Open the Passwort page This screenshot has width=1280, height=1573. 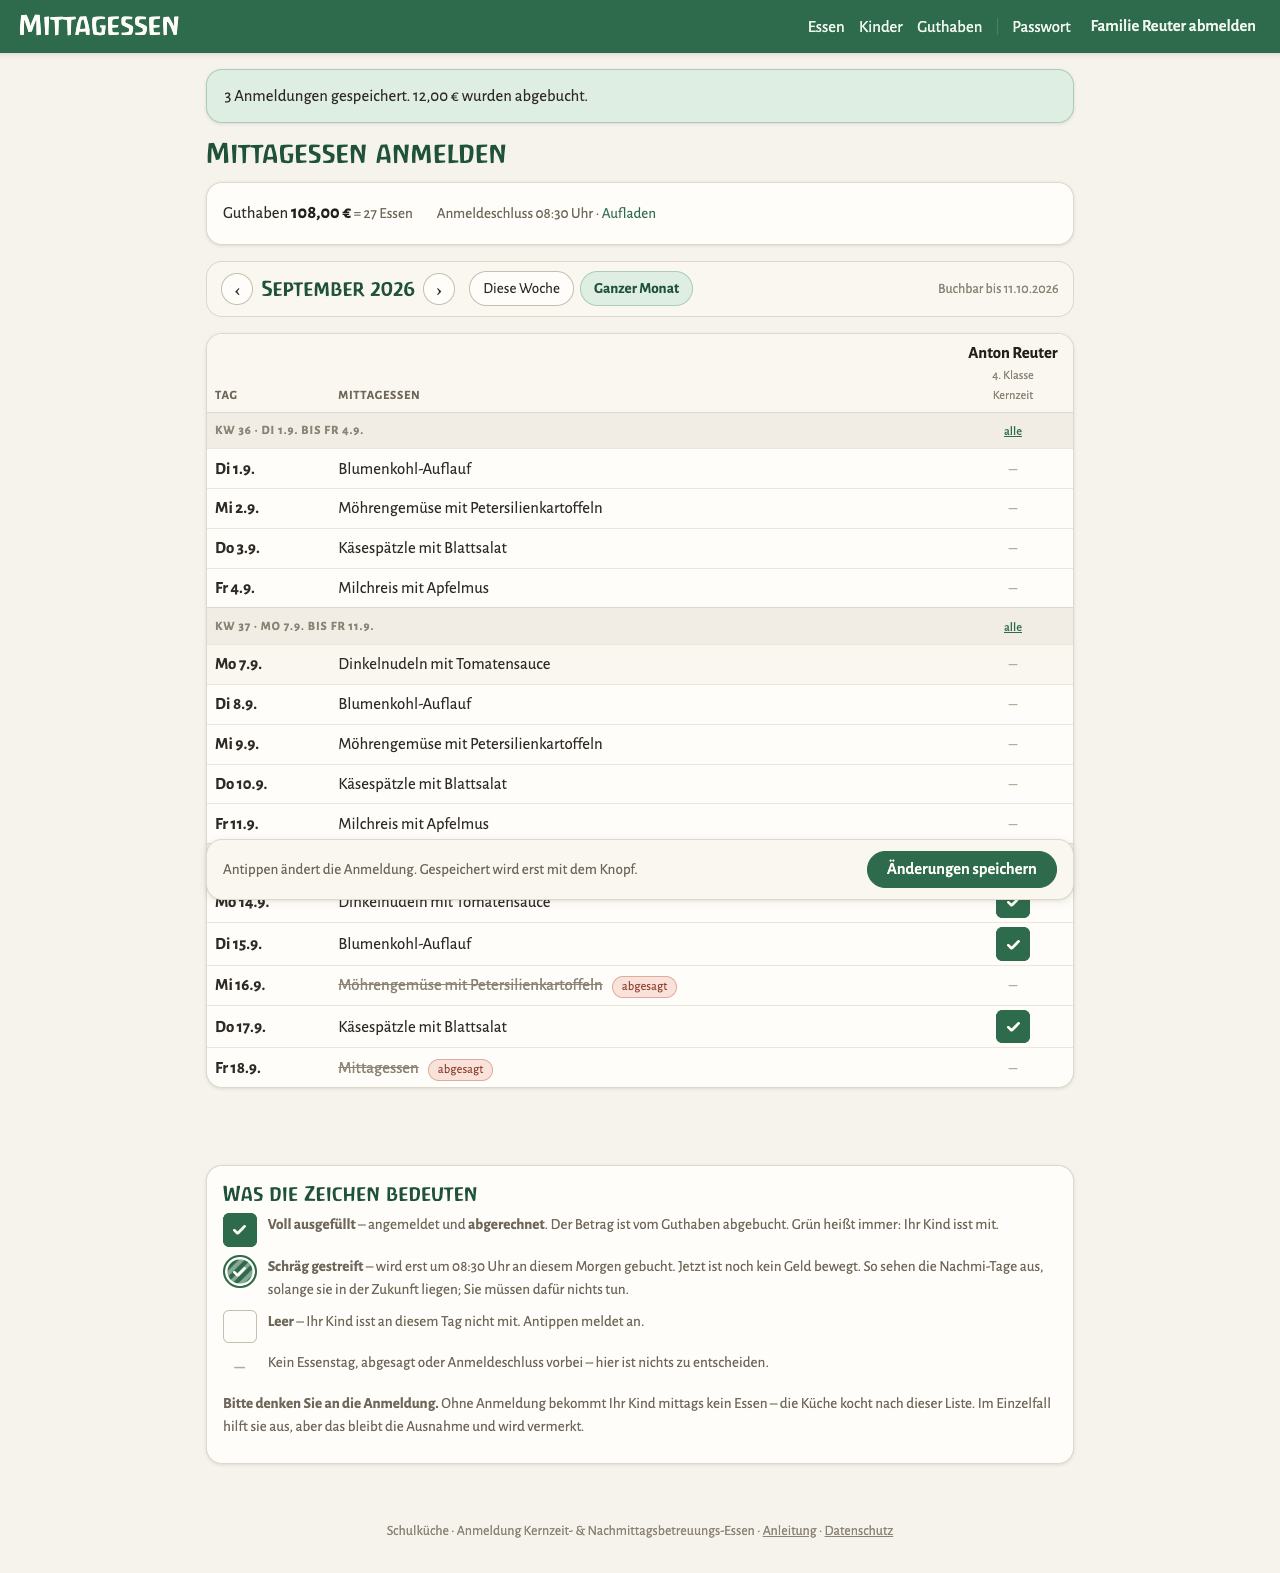pyautogui.click(x=1041, y=27)
